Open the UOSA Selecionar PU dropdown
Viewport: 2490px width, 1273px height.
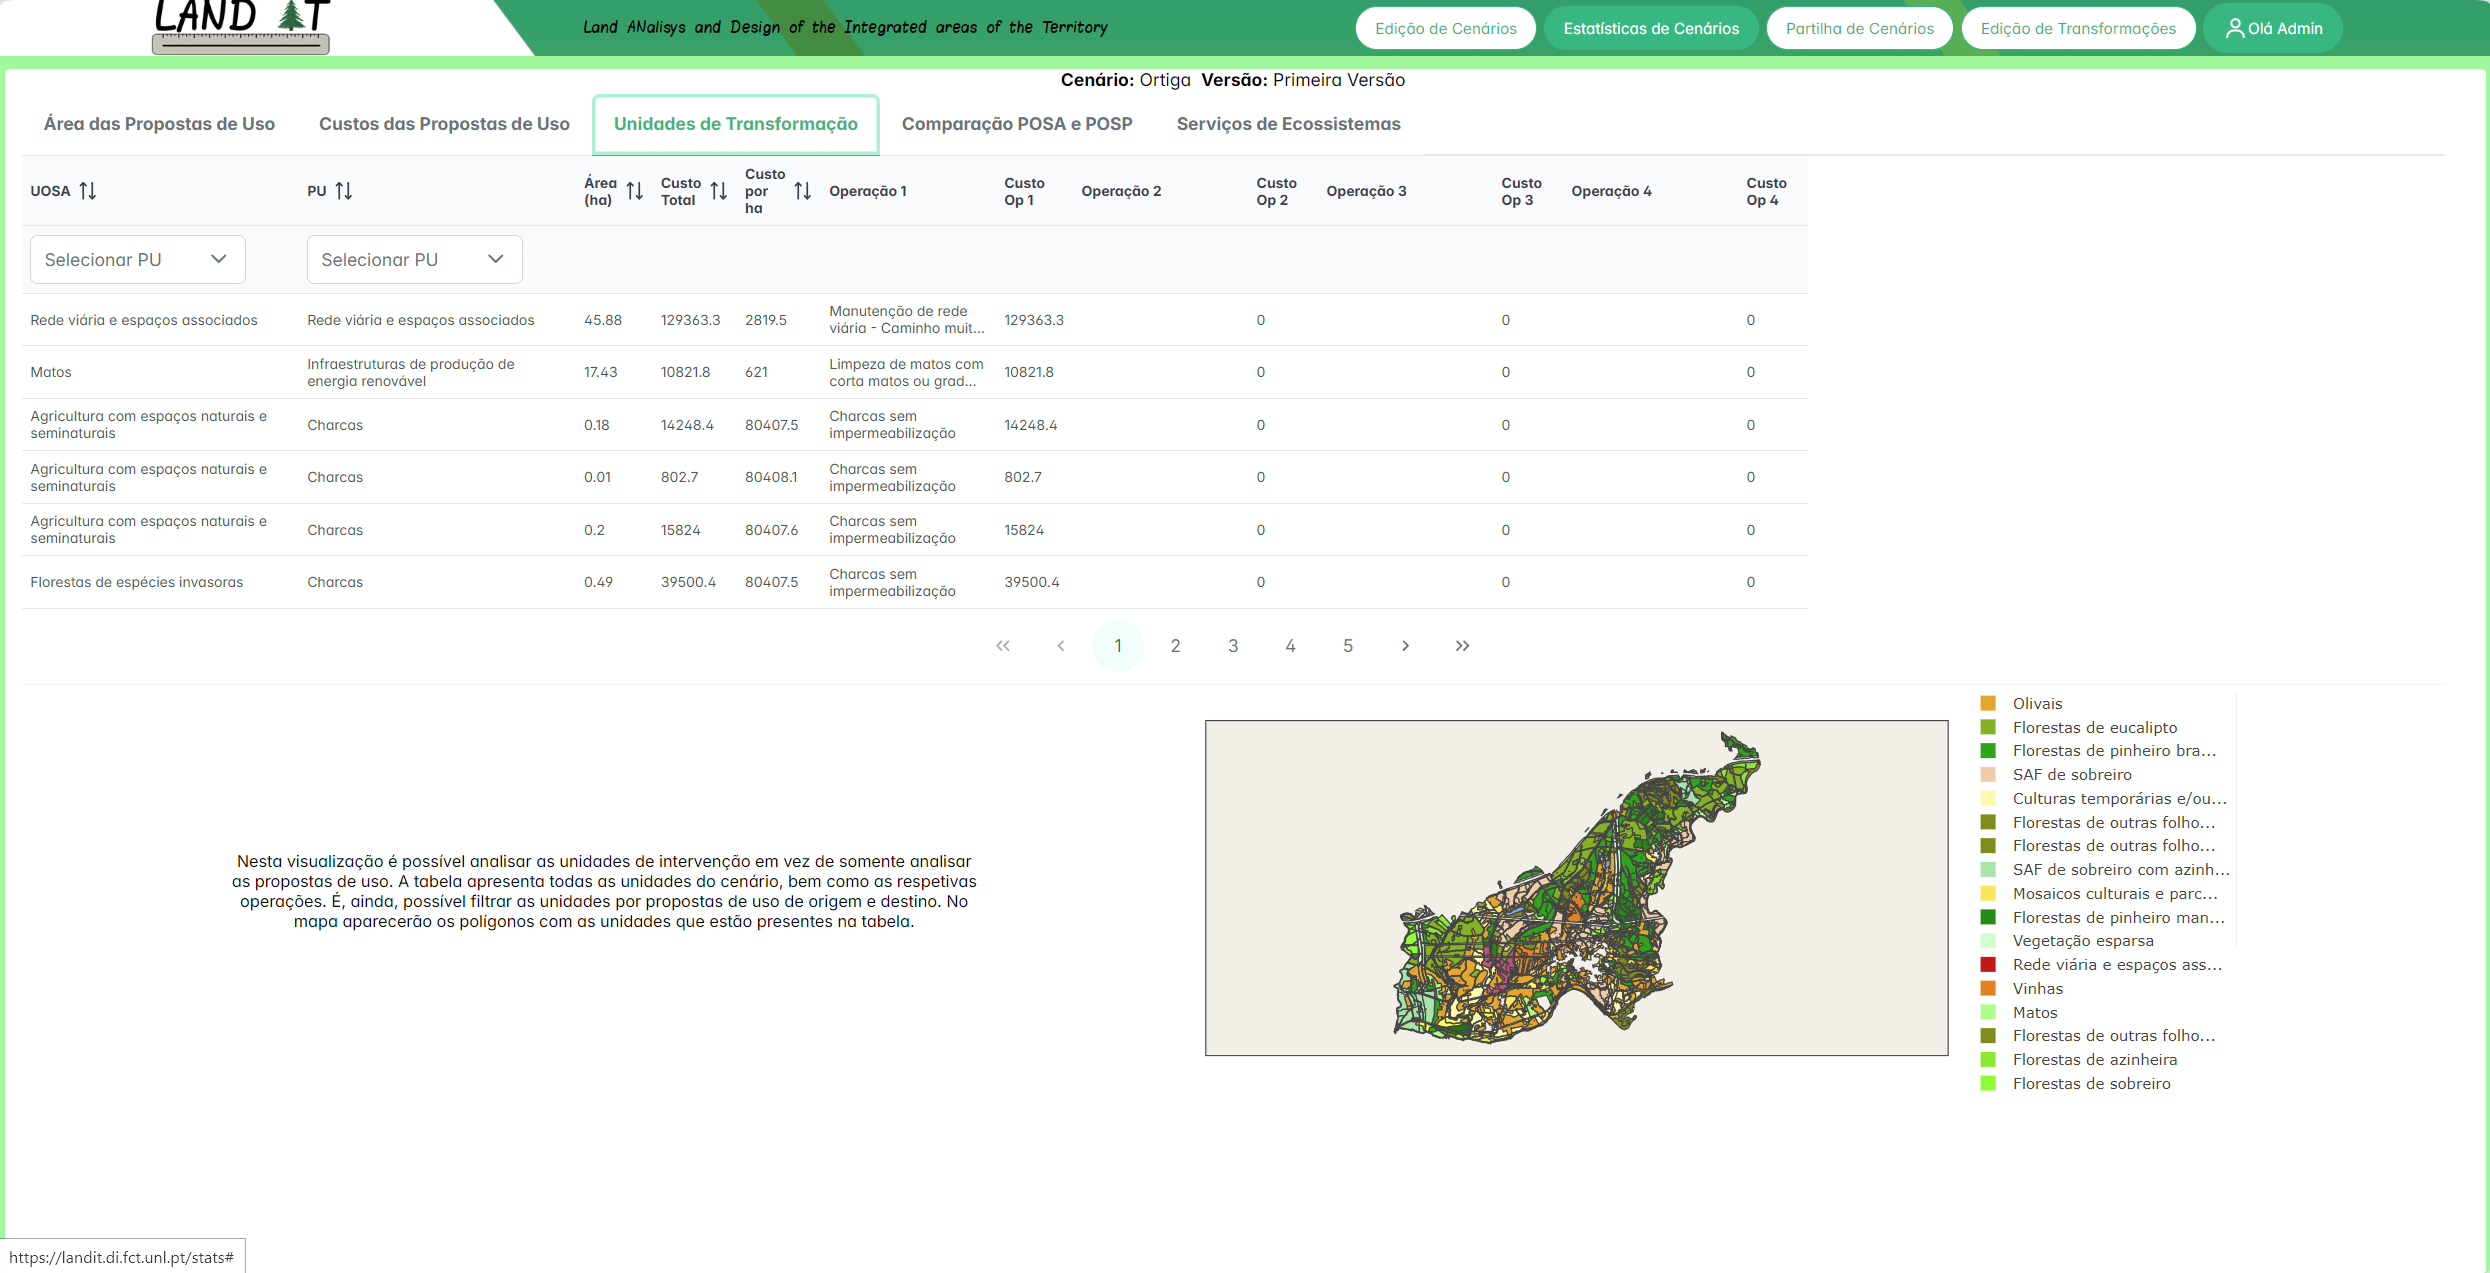point(137,260)
